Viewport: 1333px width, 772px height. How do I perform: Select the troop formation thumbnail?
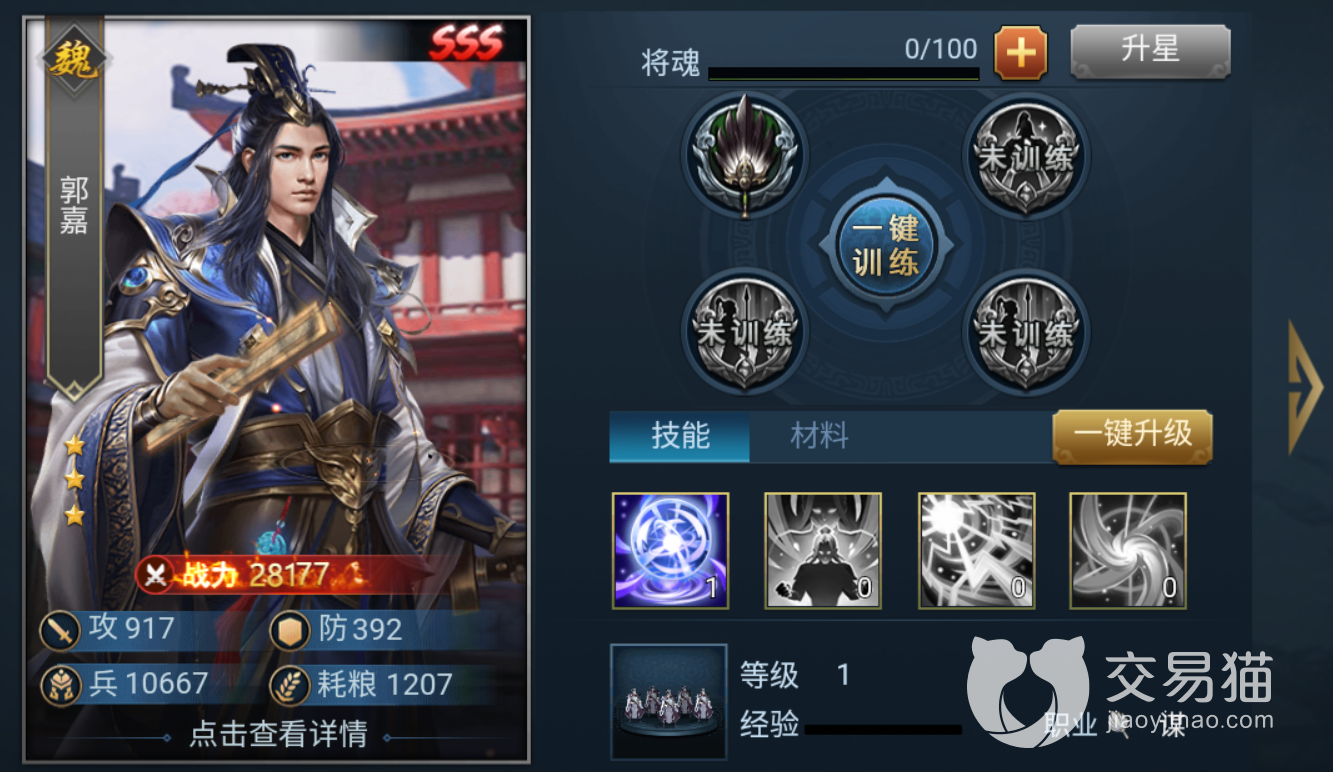[x=669, y=703]
